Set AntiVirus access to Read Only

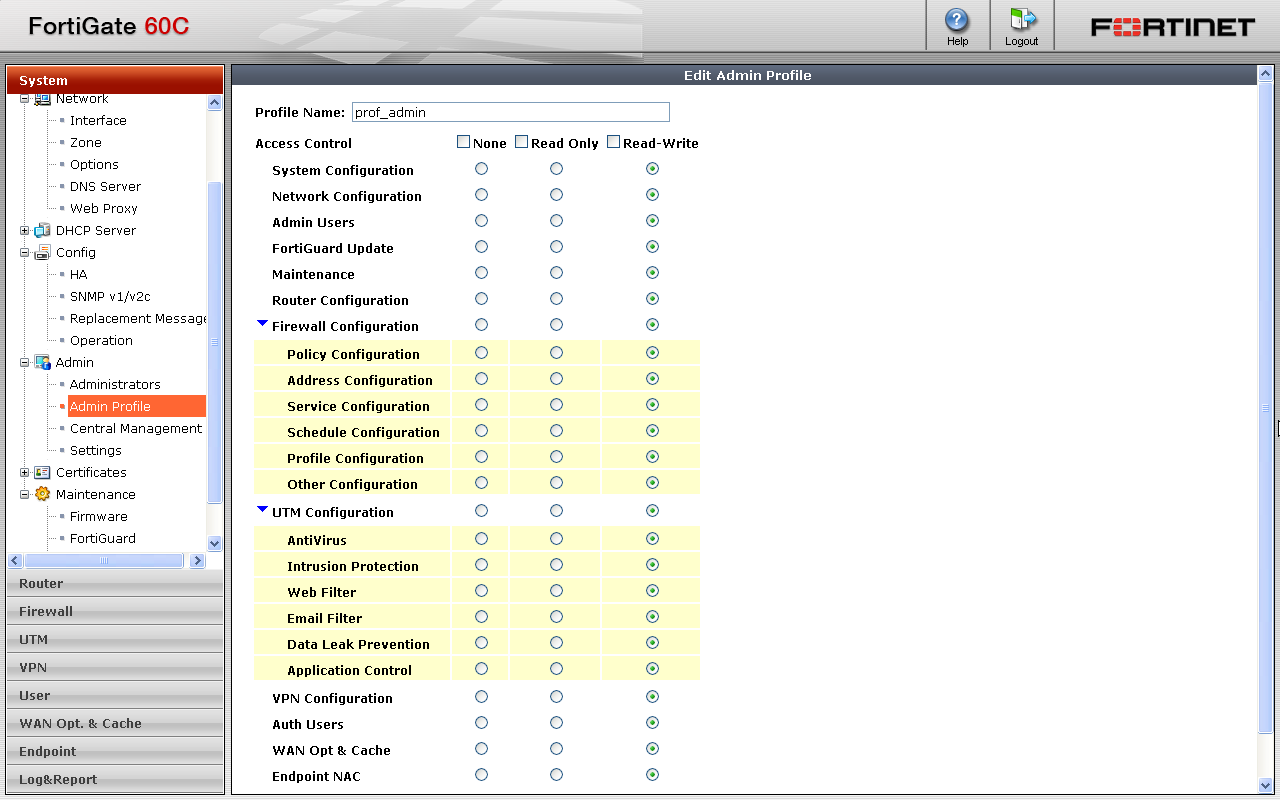[556, 539]
